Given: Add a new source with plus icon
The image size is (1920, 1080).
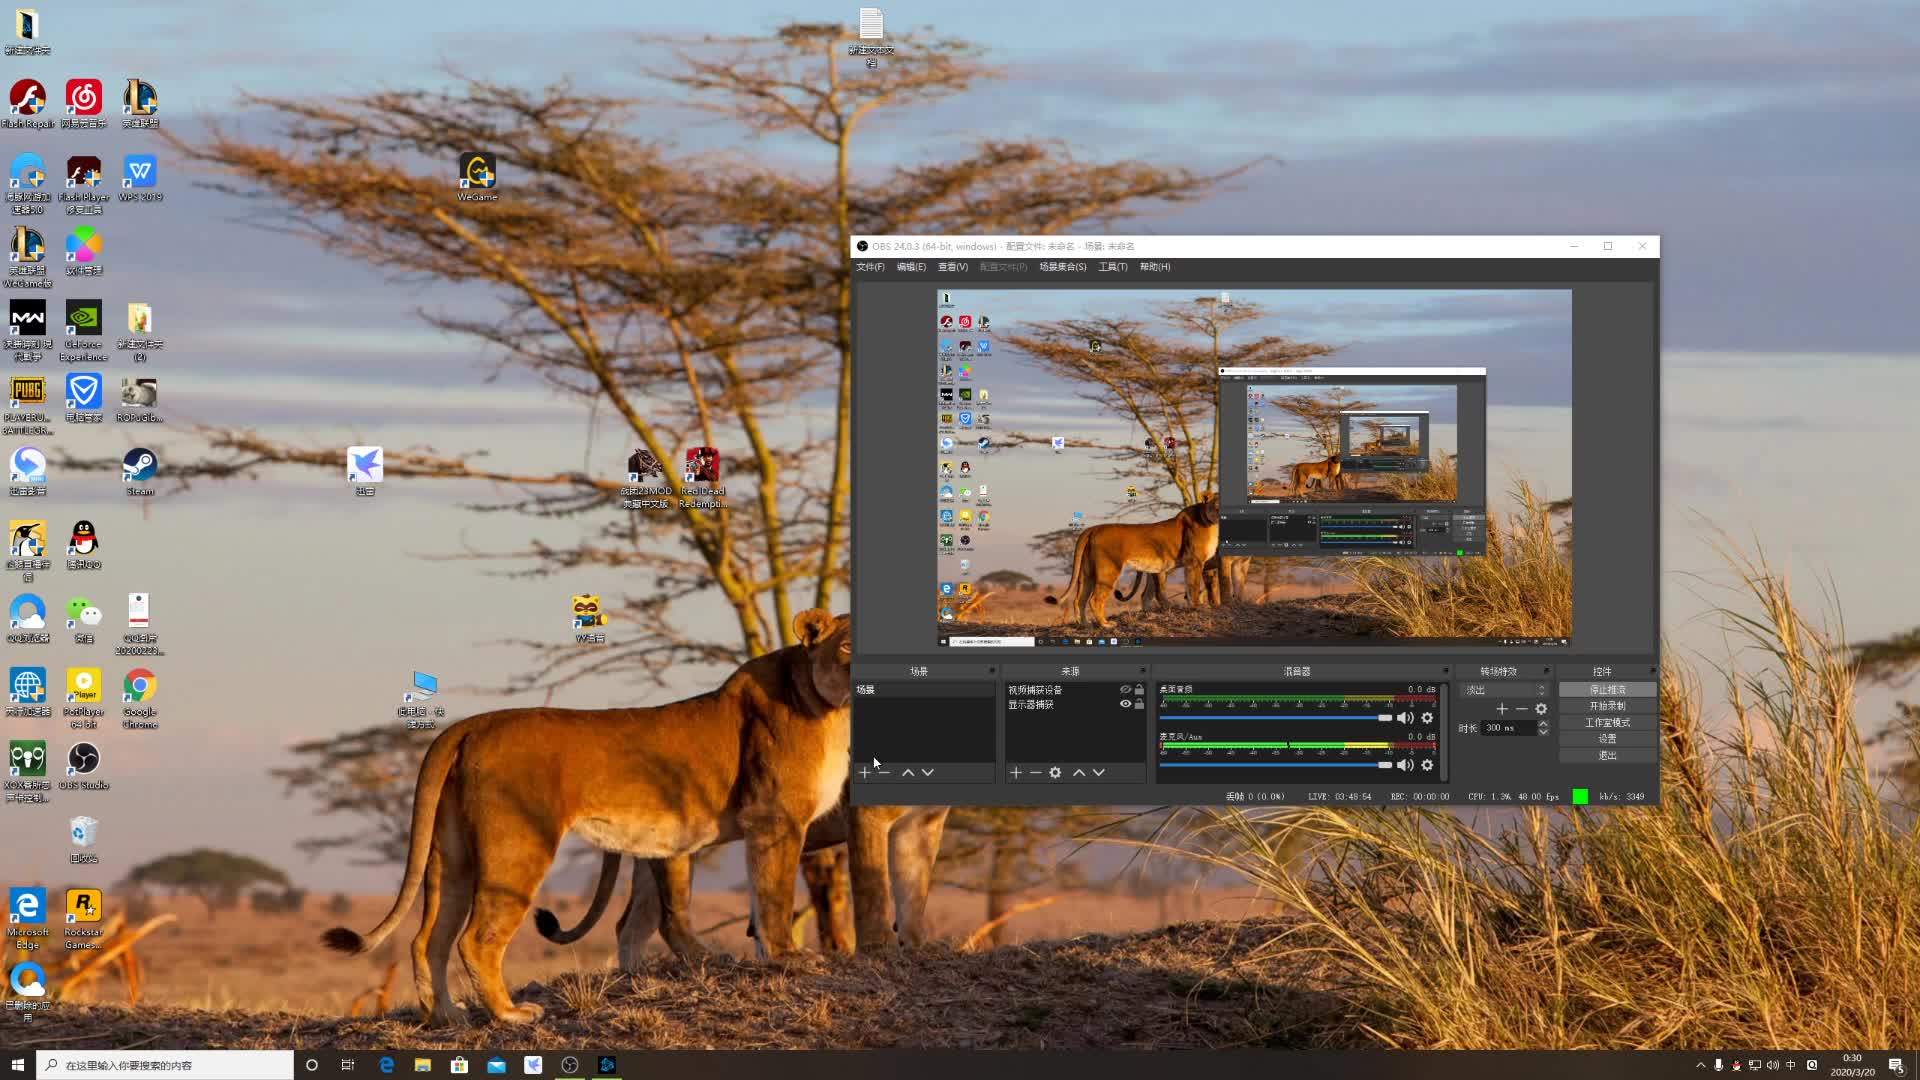Looking at the screenshot, I should pos(1016,772).
